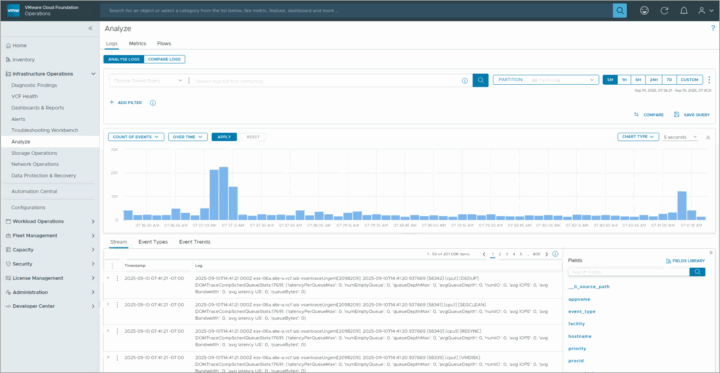Click the Apply button
Screen dimensions: 720x373
tap(224, 137)
